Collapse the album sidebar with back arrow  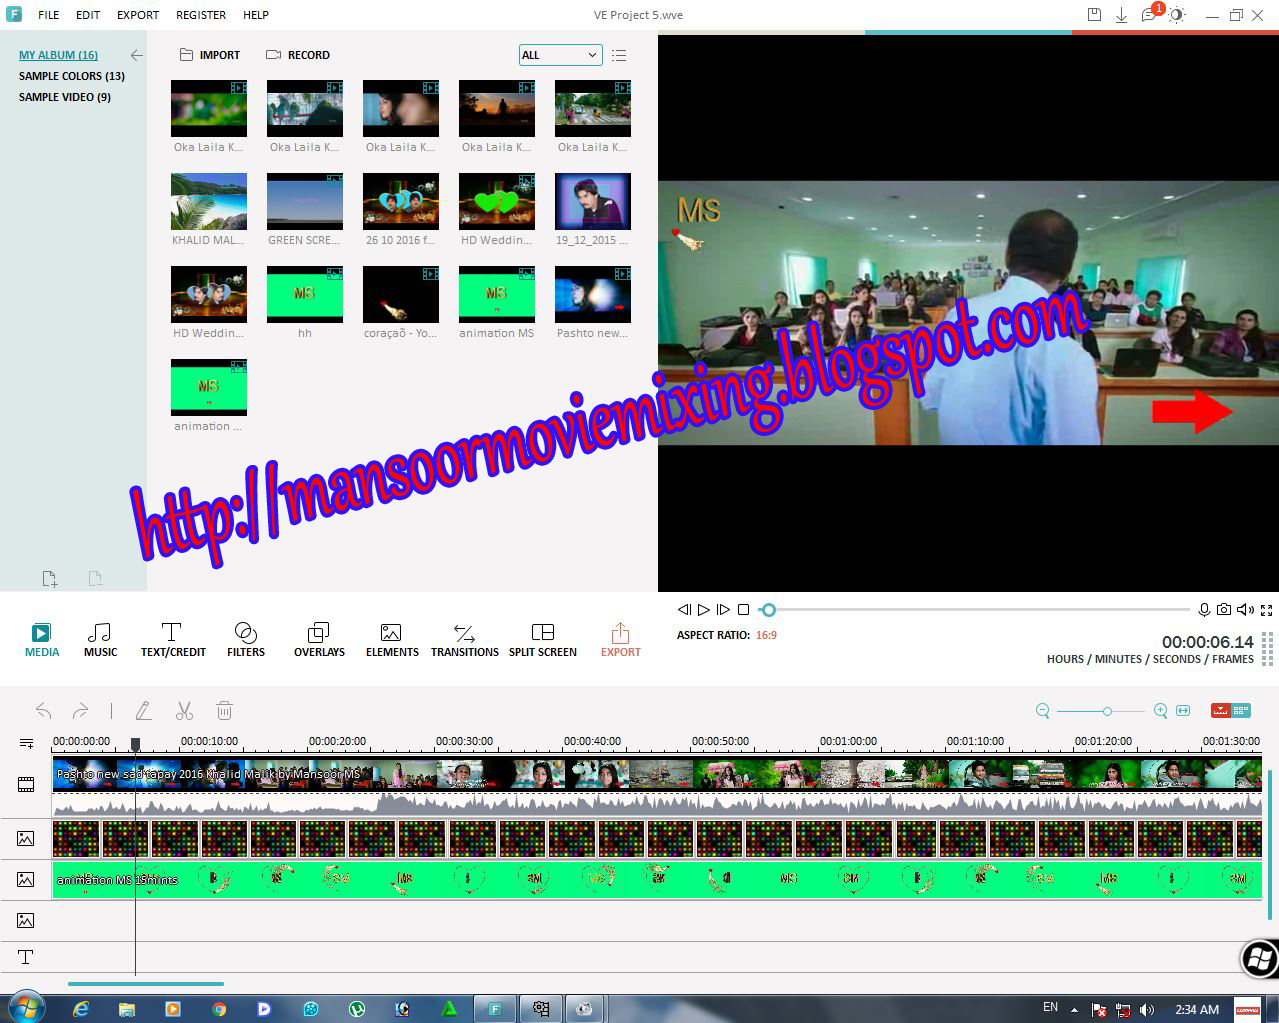(x=137, y=55)
